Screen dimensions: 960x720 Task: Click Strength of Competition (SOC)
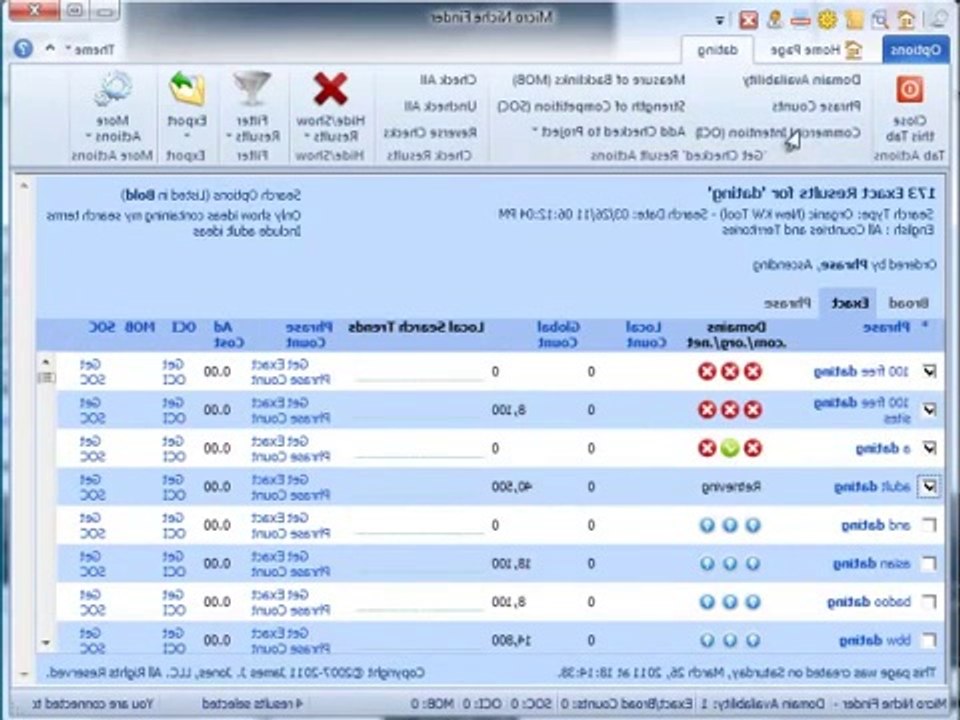591,106
